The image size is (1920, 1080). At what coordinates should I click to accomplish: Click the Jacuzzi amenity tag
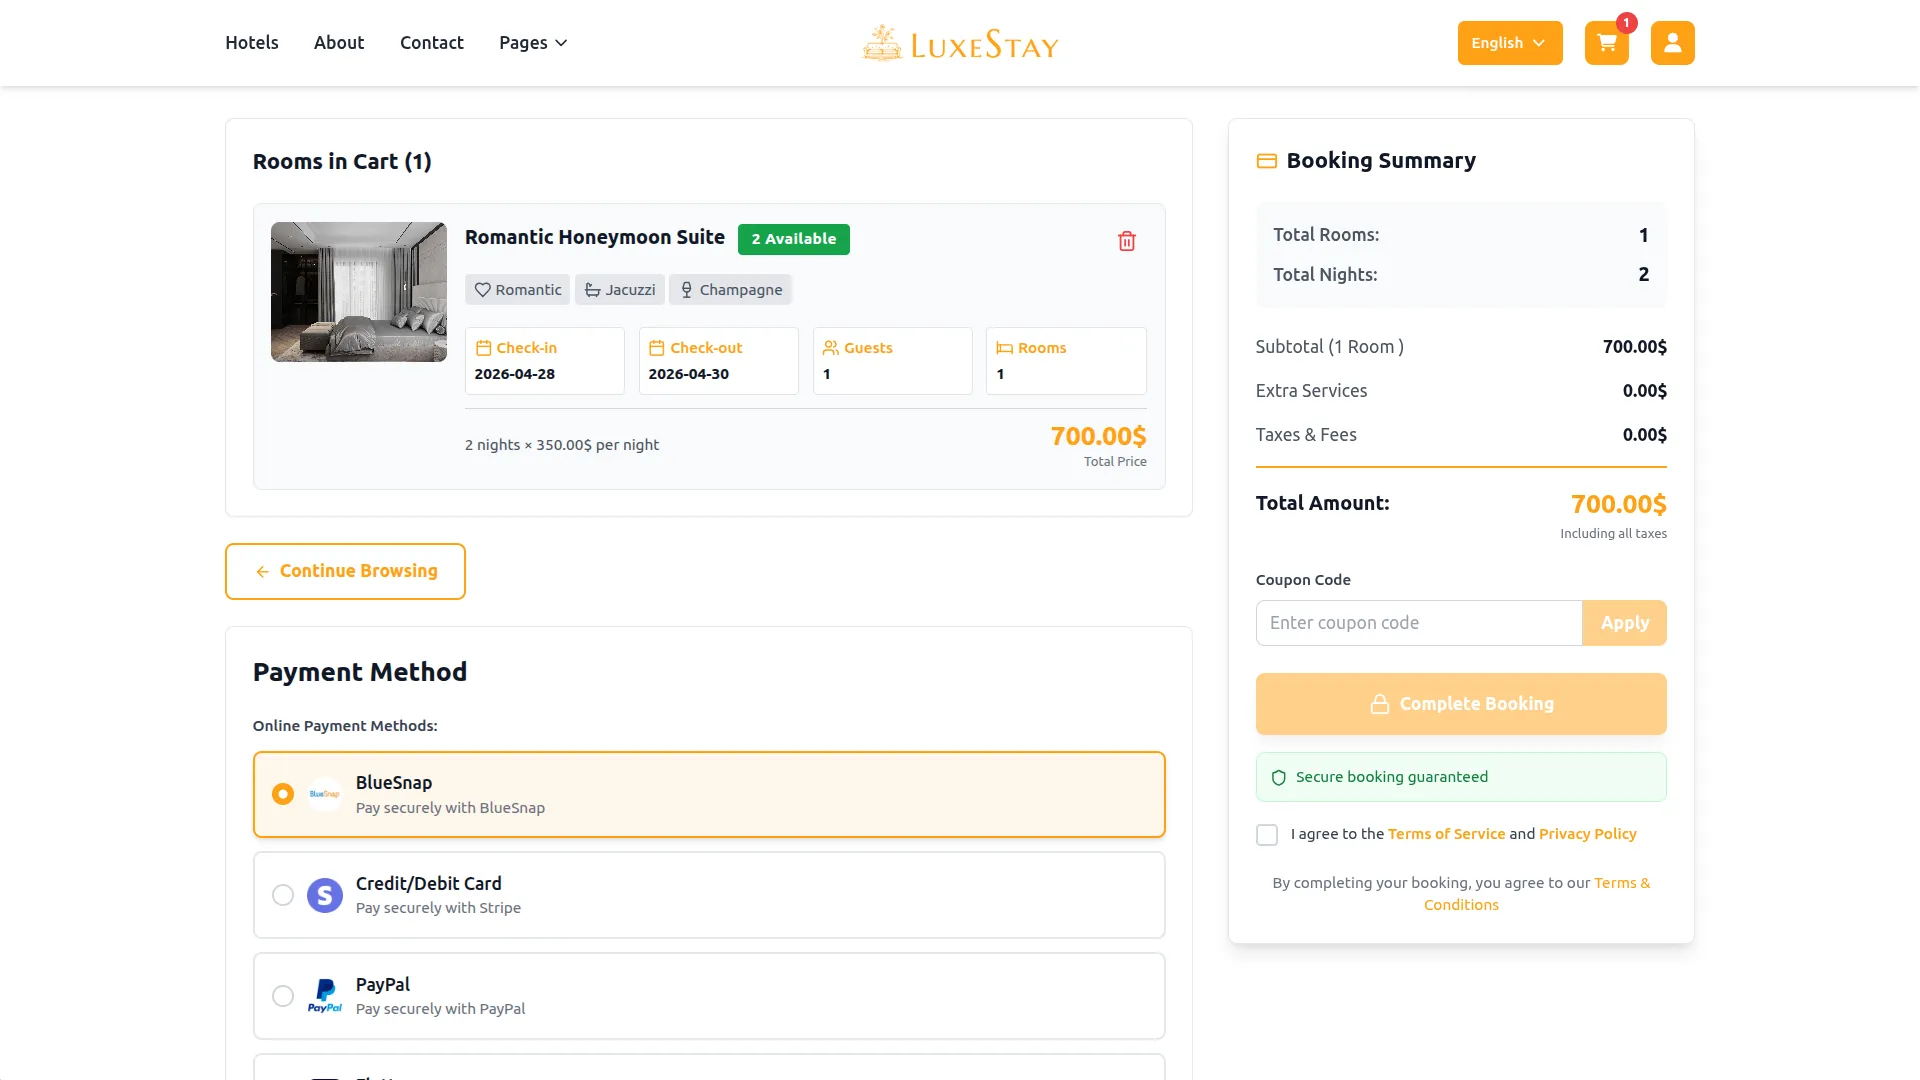(620, 290)
